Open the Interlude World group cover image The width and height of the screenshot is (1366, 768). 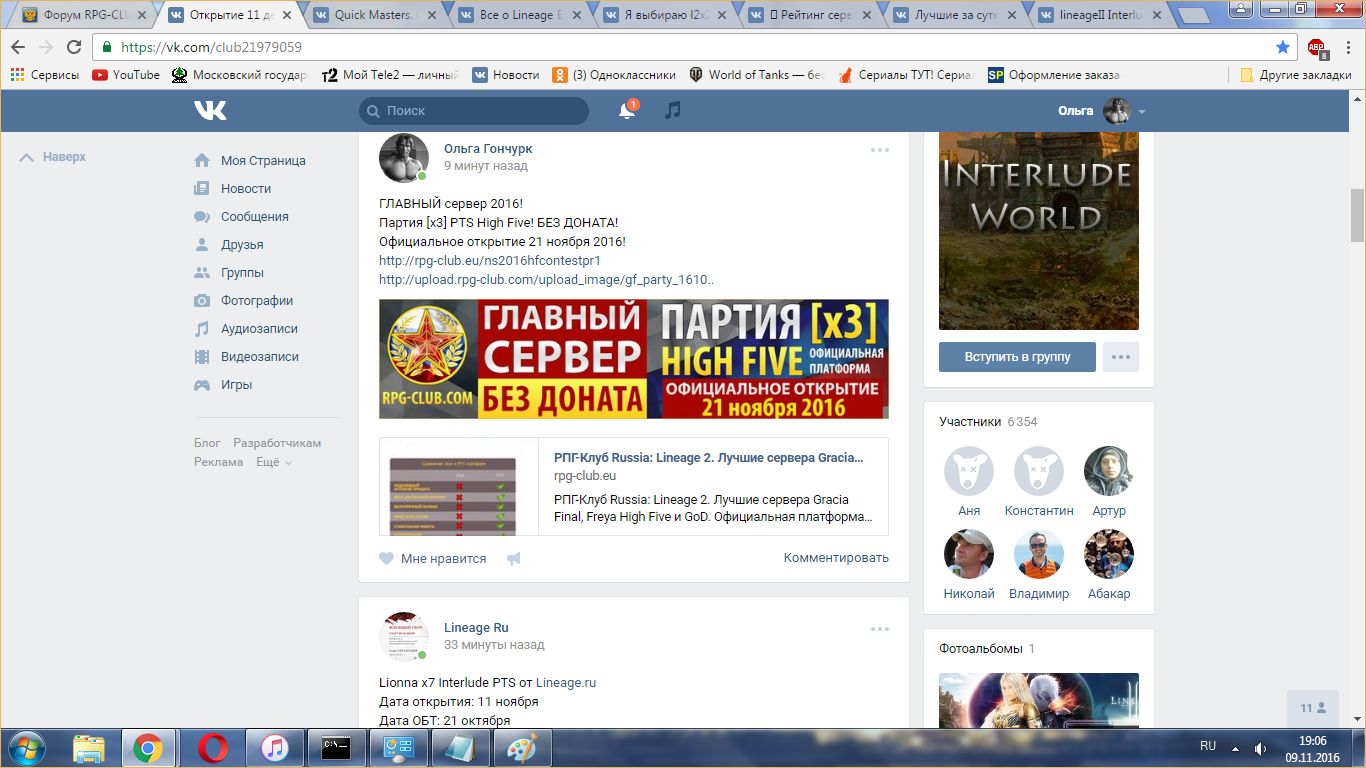click(1039, 230)
